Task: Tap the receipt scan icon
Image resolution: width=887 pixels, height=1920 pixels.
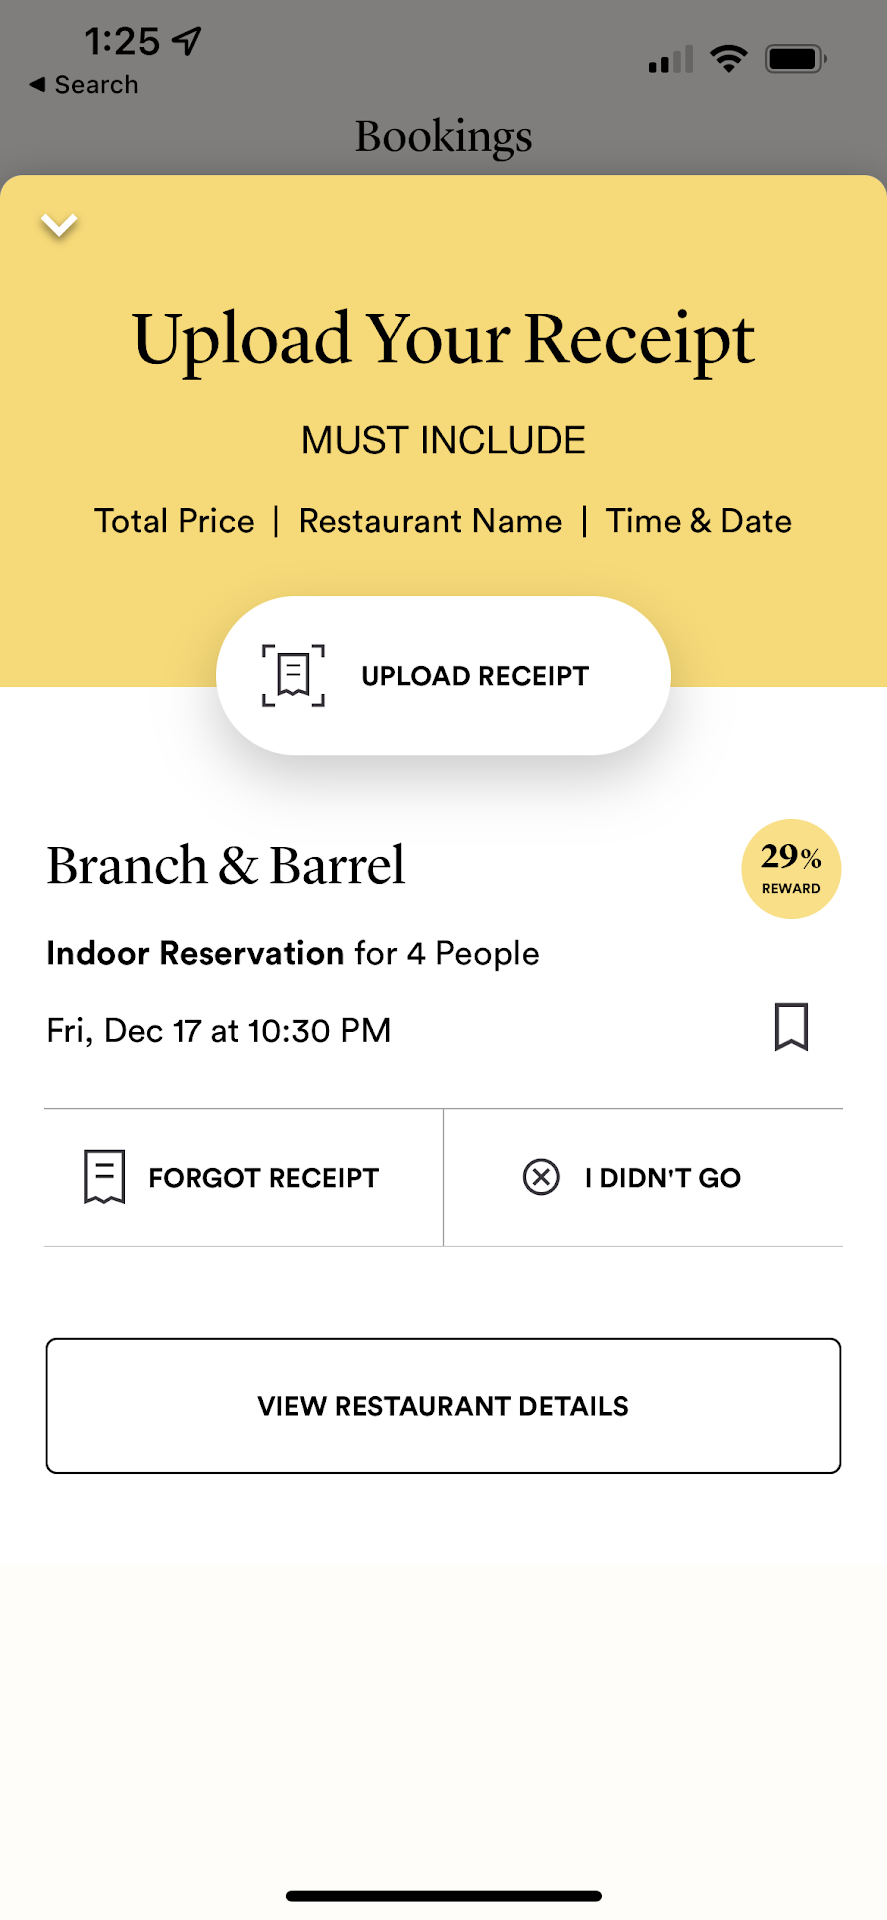Action: point(293,676)
